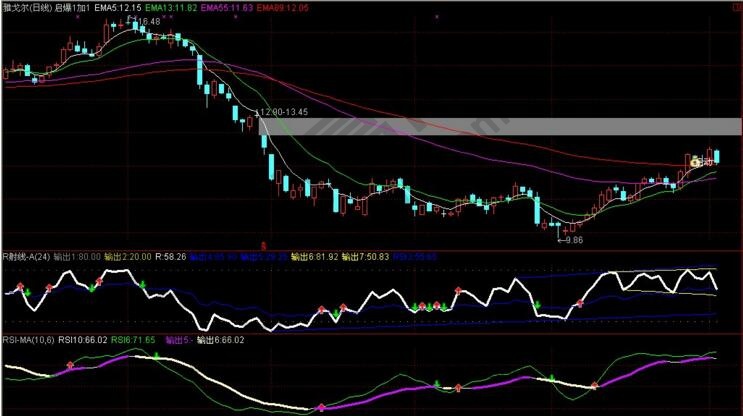
Task: Click red arrow at RSI-MA panel's lowest point
Action: 321,407
